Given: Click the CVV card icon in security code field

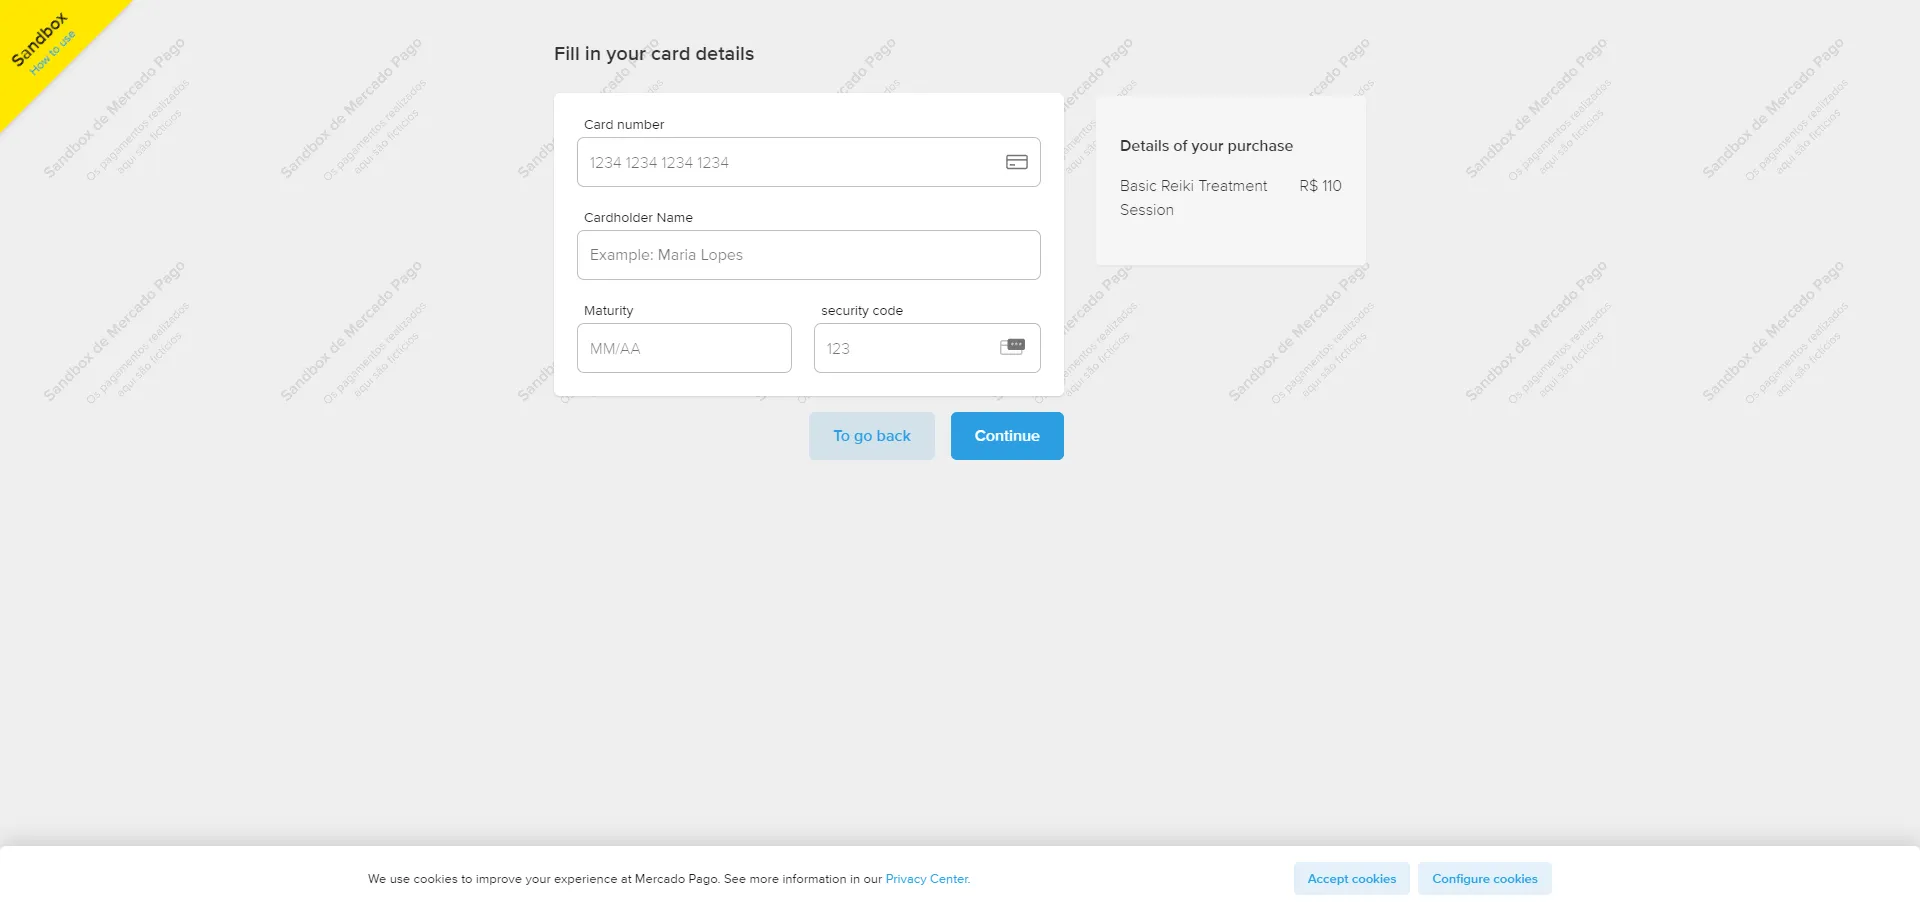Looking at the screenshot, I should (1012, 347).
